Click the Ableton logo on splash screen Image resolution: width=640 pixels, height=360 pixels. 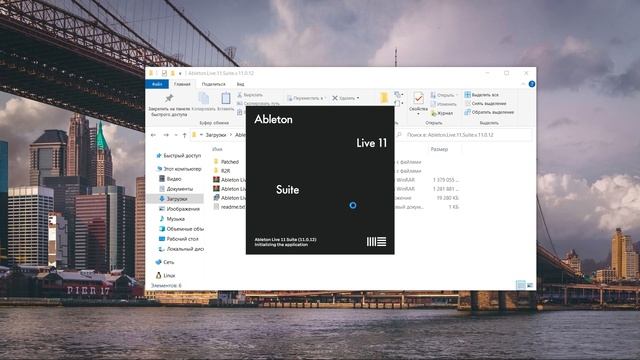376,242
